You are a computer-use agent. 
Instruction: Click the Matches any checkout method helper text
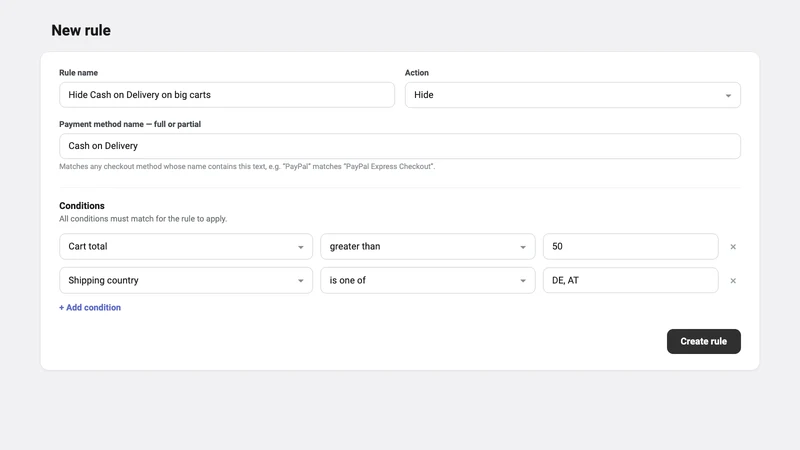coord(247,166)
